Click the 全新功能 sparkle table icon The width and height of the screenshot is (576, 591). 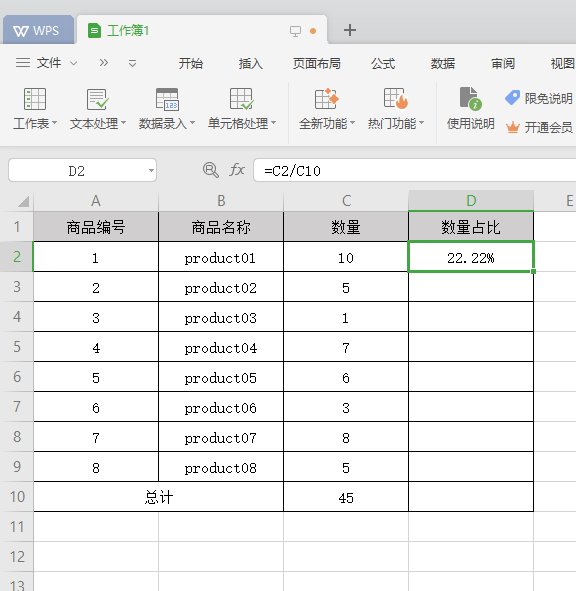(x=326, y=99)
